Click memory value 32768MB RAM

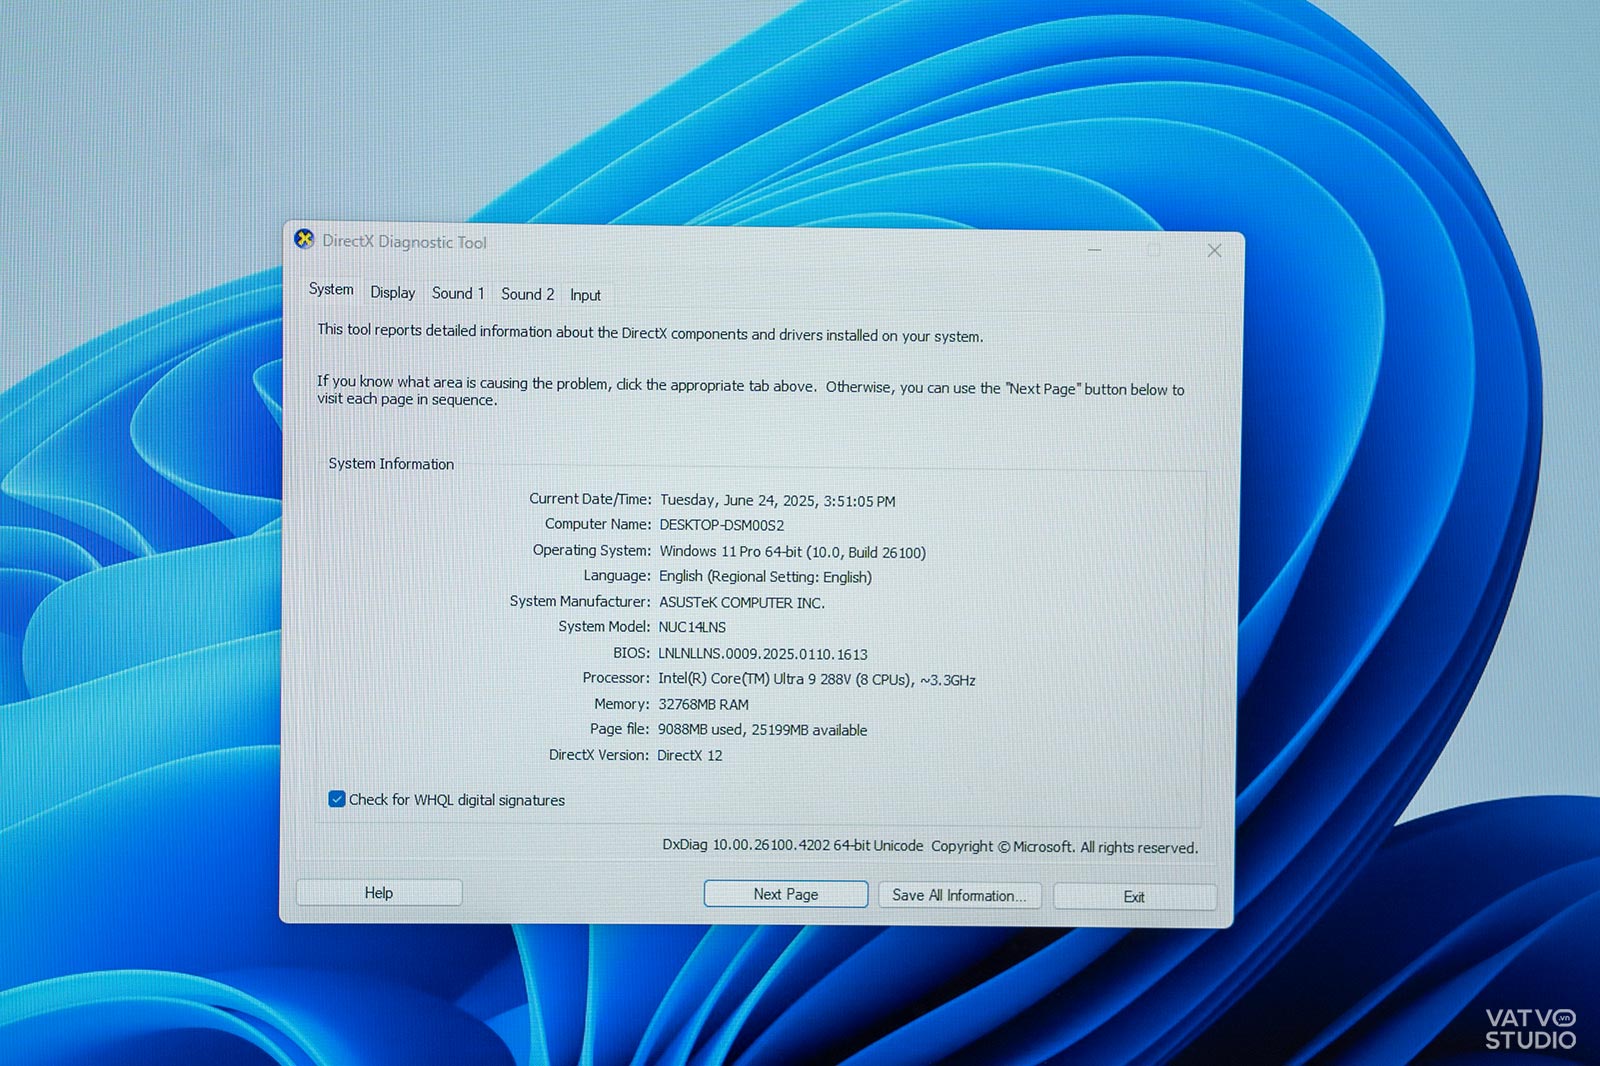[703, 704]
